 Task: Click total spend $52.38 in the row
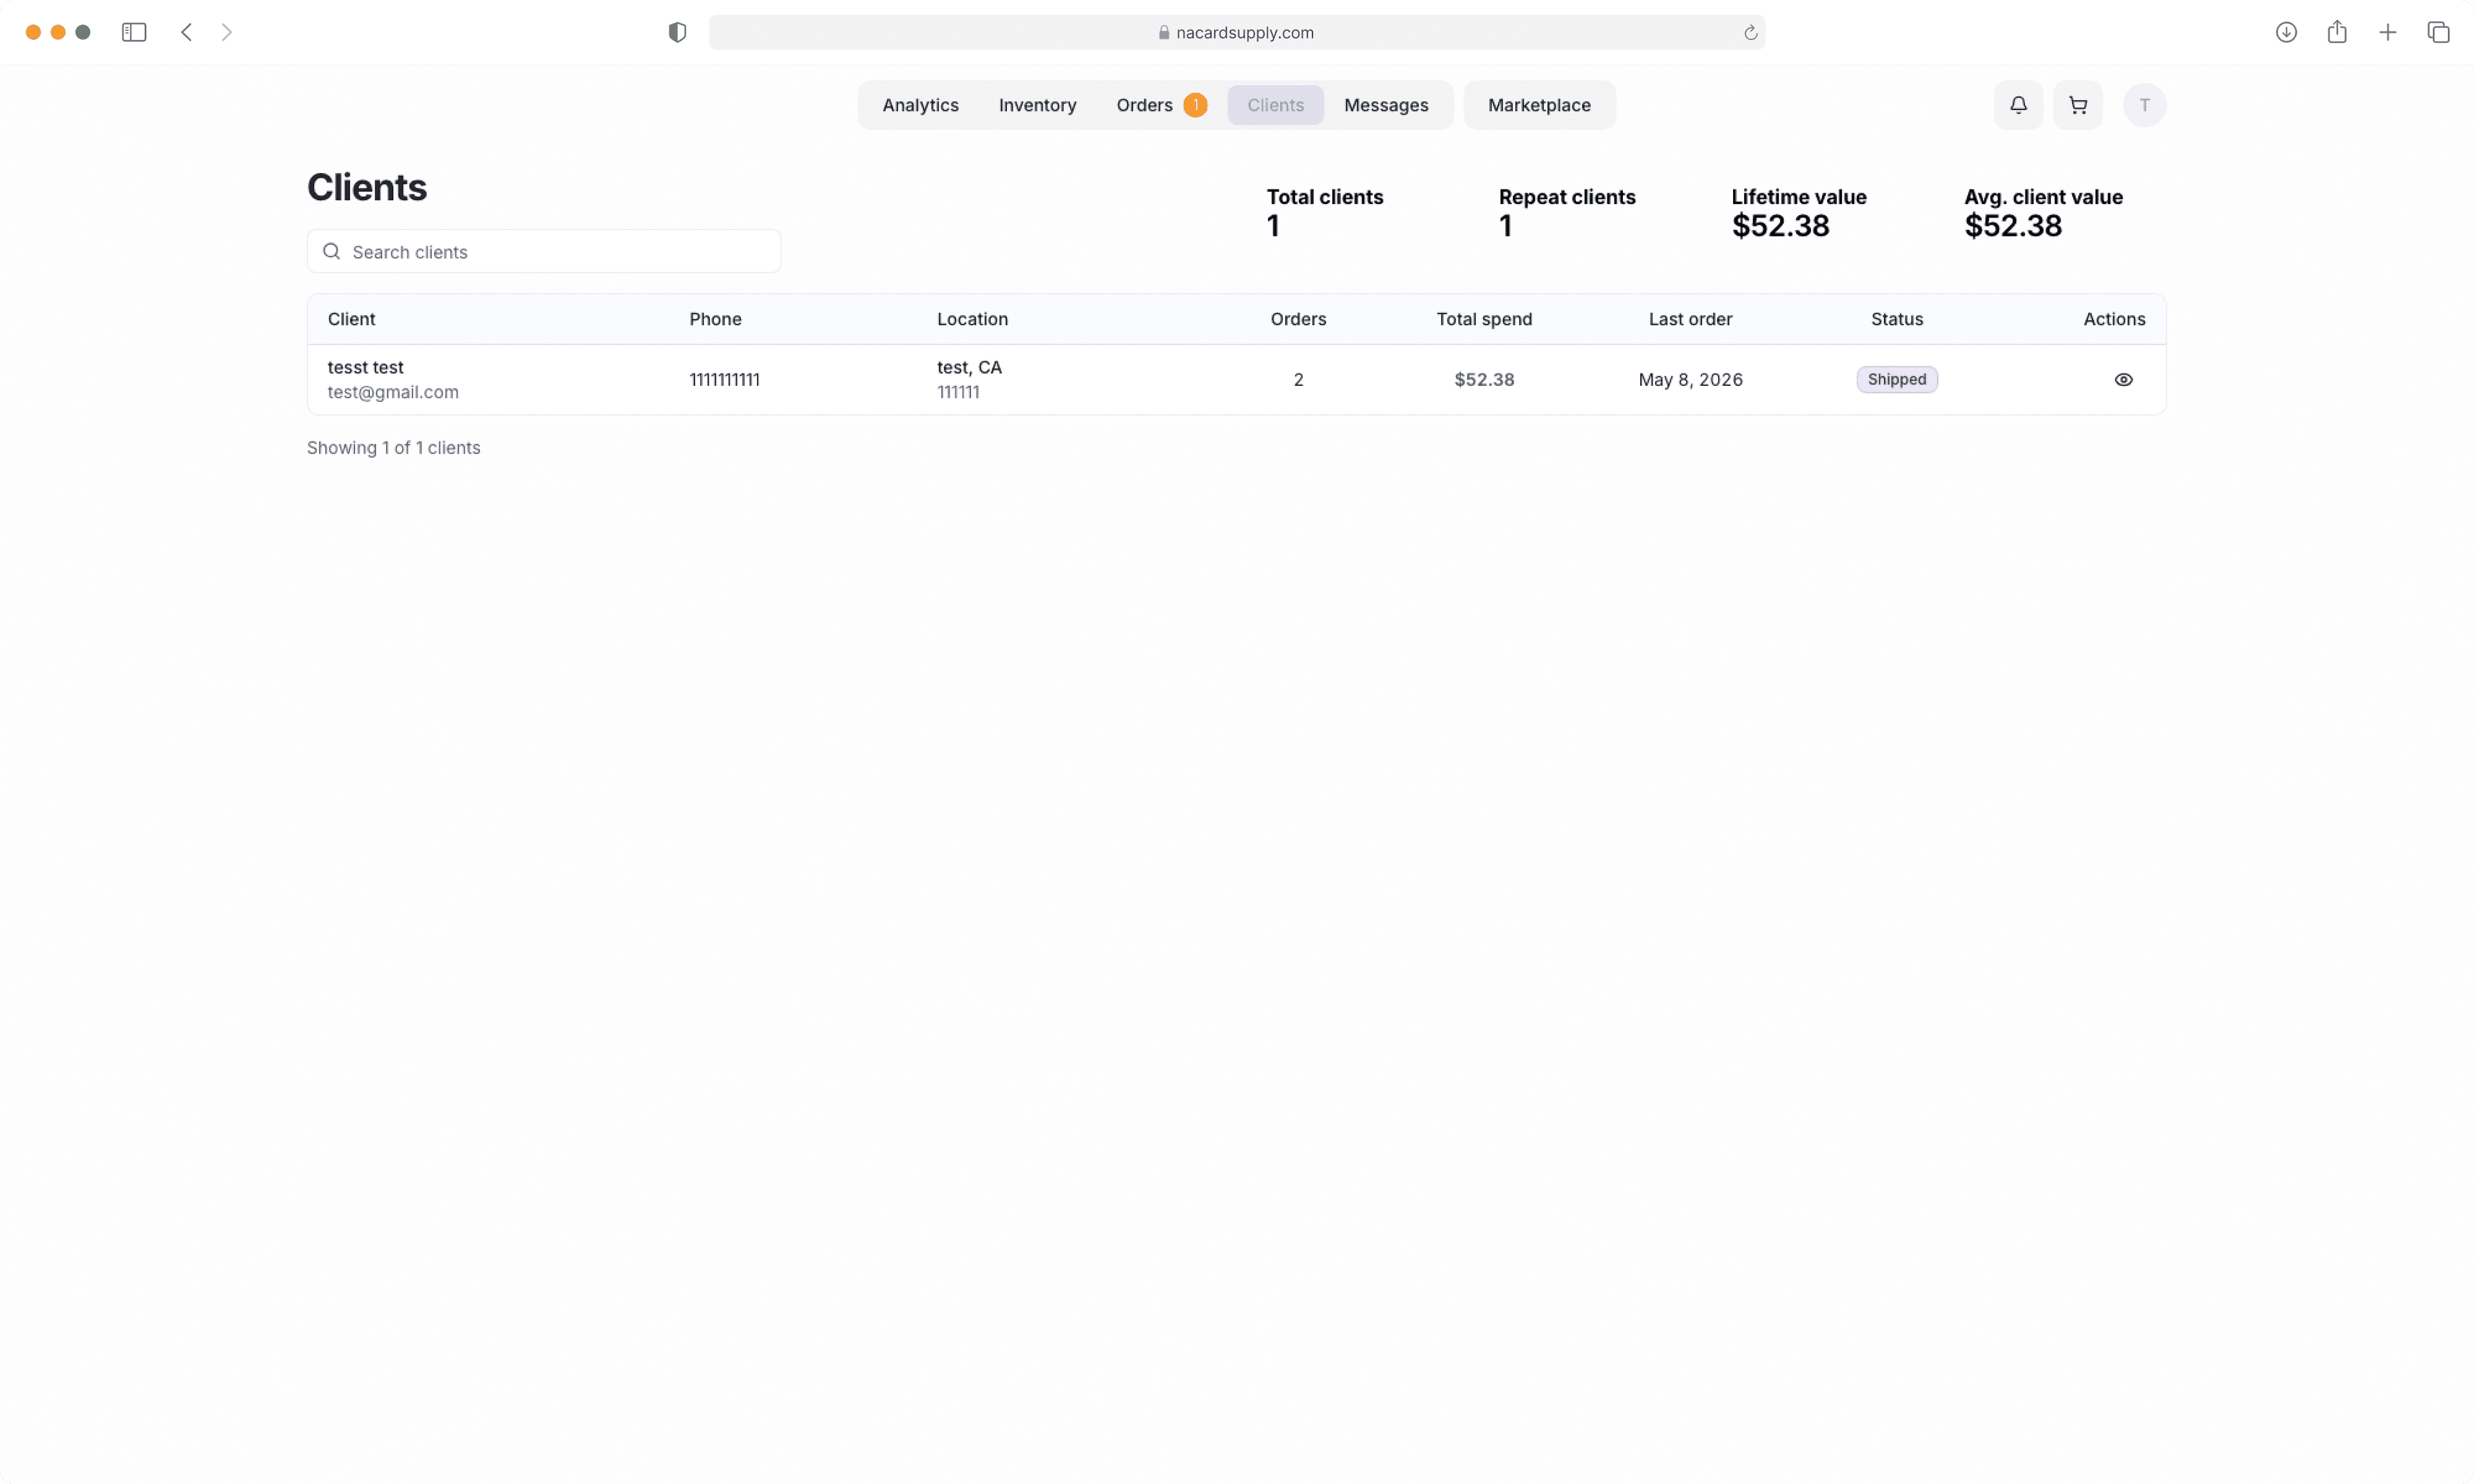click(1484, 379)
